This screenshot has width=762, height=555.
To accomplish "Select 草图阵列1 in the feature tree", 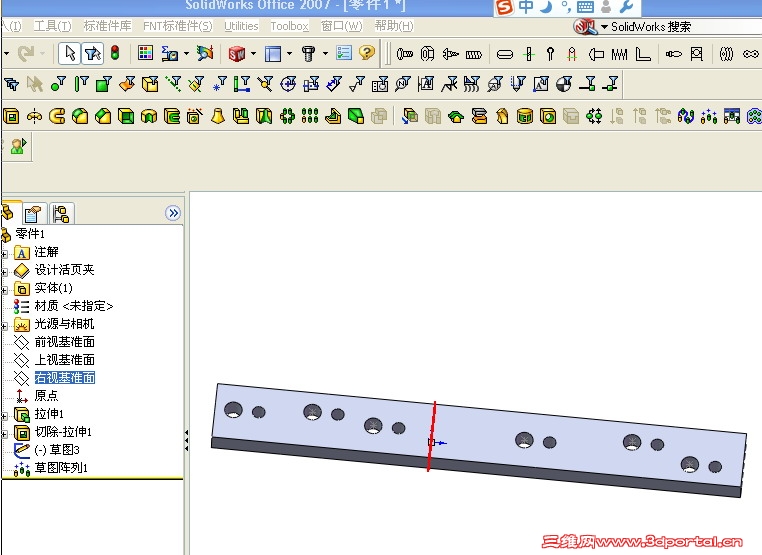I will (61, 468).
